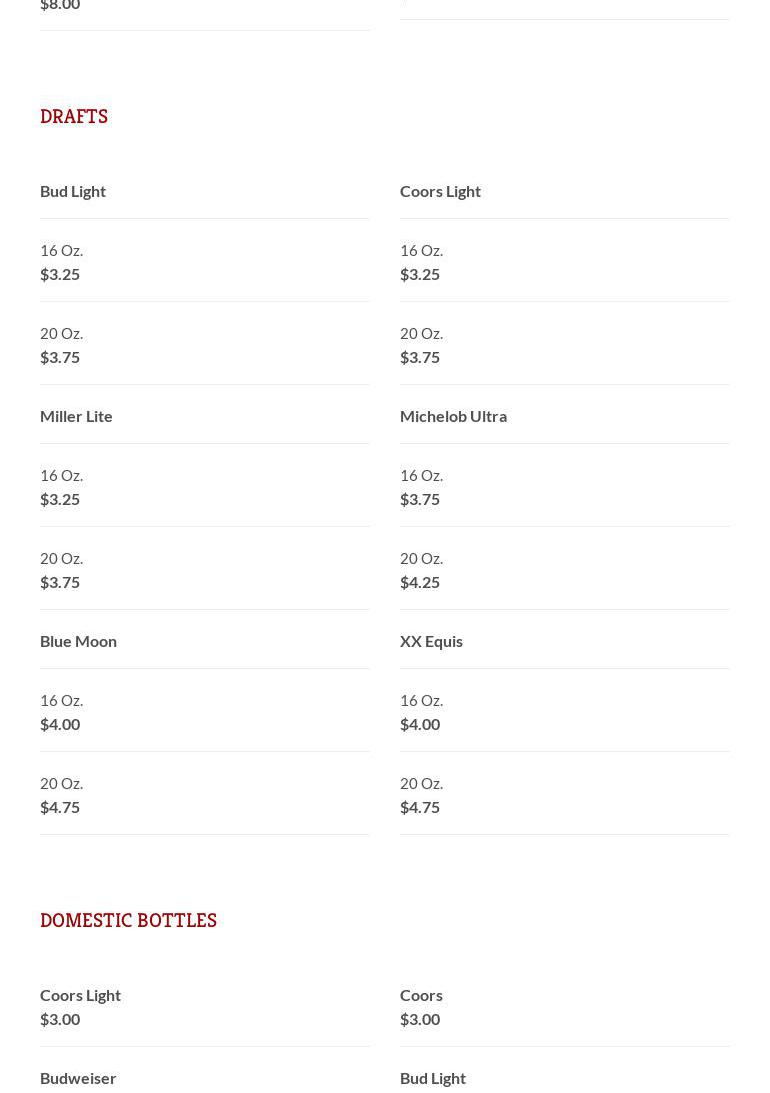Click the Drafts section heading

[x=74, y=117]
